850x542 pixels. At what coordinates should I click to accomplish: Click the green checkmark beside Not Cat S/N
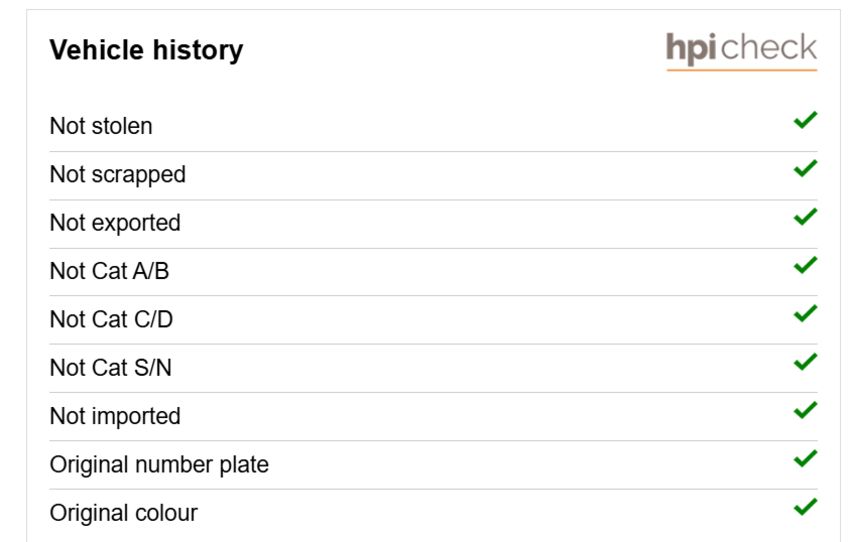806,361
